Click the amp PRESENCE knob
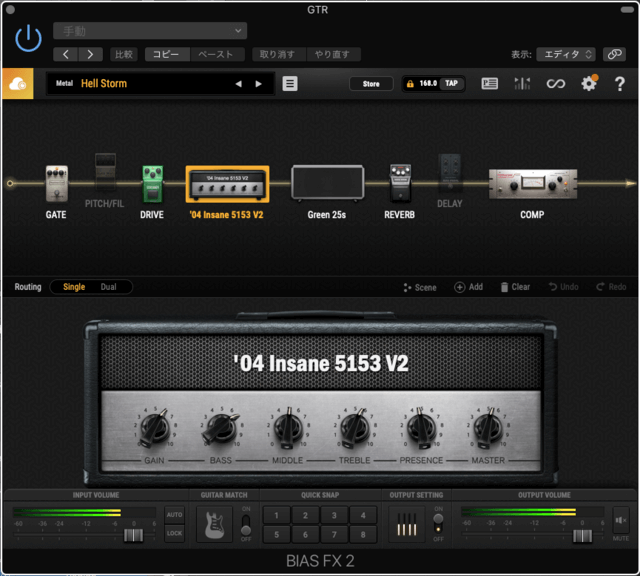The width and height of the screenshot is (640, 576). coord(422,428)
